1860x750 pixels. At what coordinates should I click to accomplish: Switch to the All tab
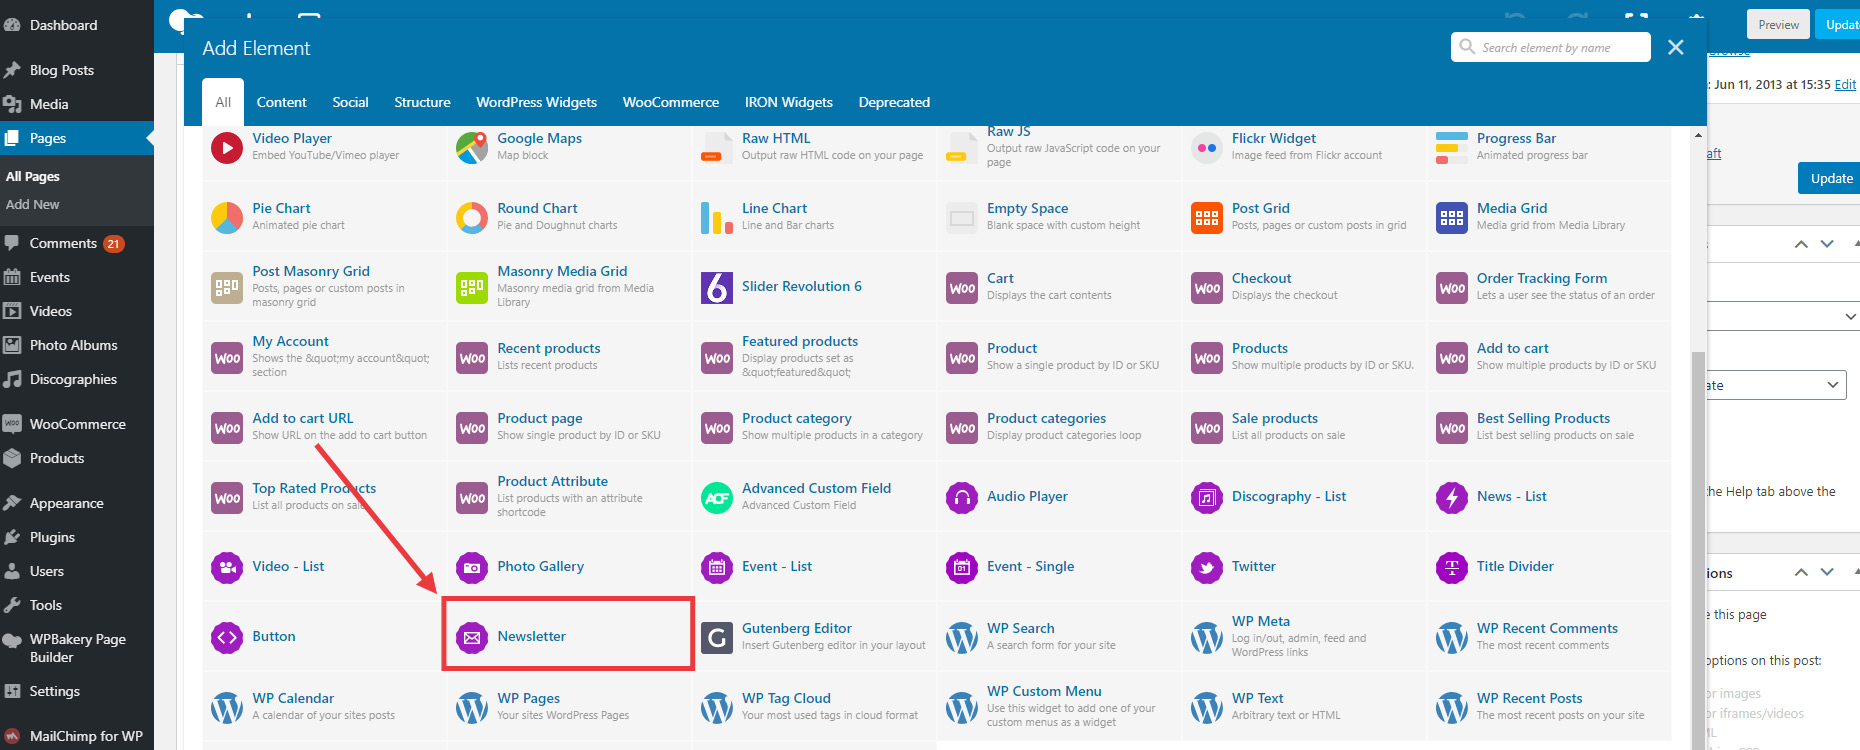[x=223, y=102]
